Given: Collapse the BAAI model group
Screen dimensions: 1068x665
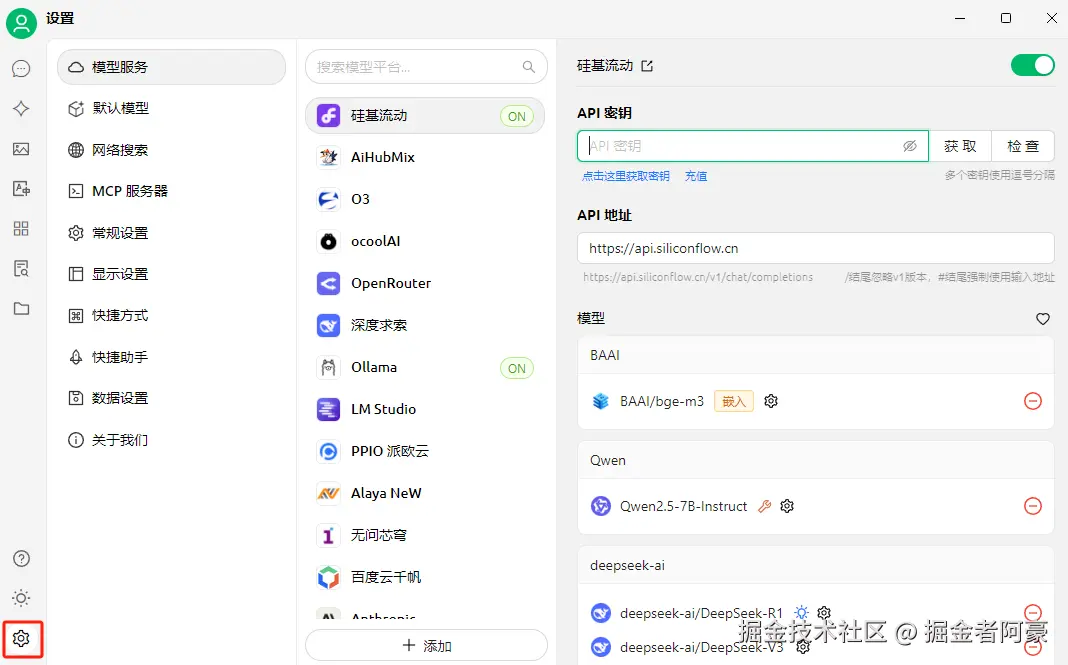Looking at the screenshot, I should tap(816, 356).
